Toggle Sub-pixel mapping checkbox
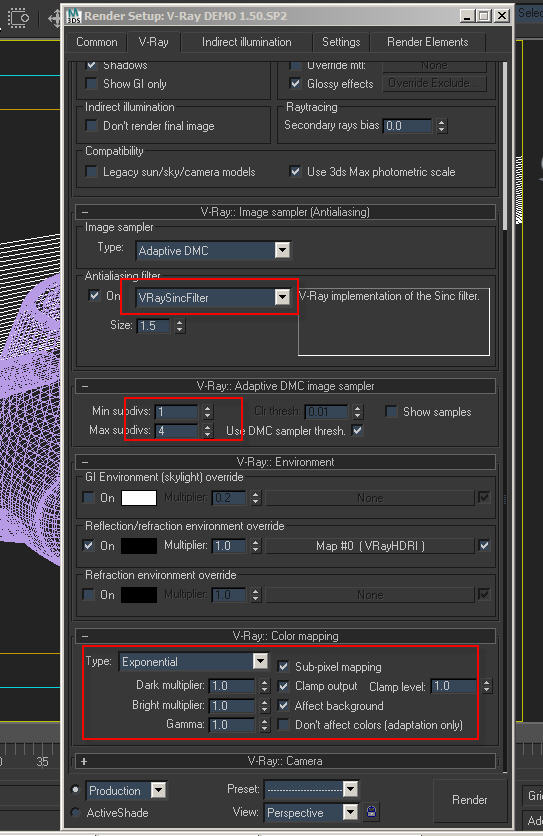Screen dimensions: 543x836 [x=283, y=666]
